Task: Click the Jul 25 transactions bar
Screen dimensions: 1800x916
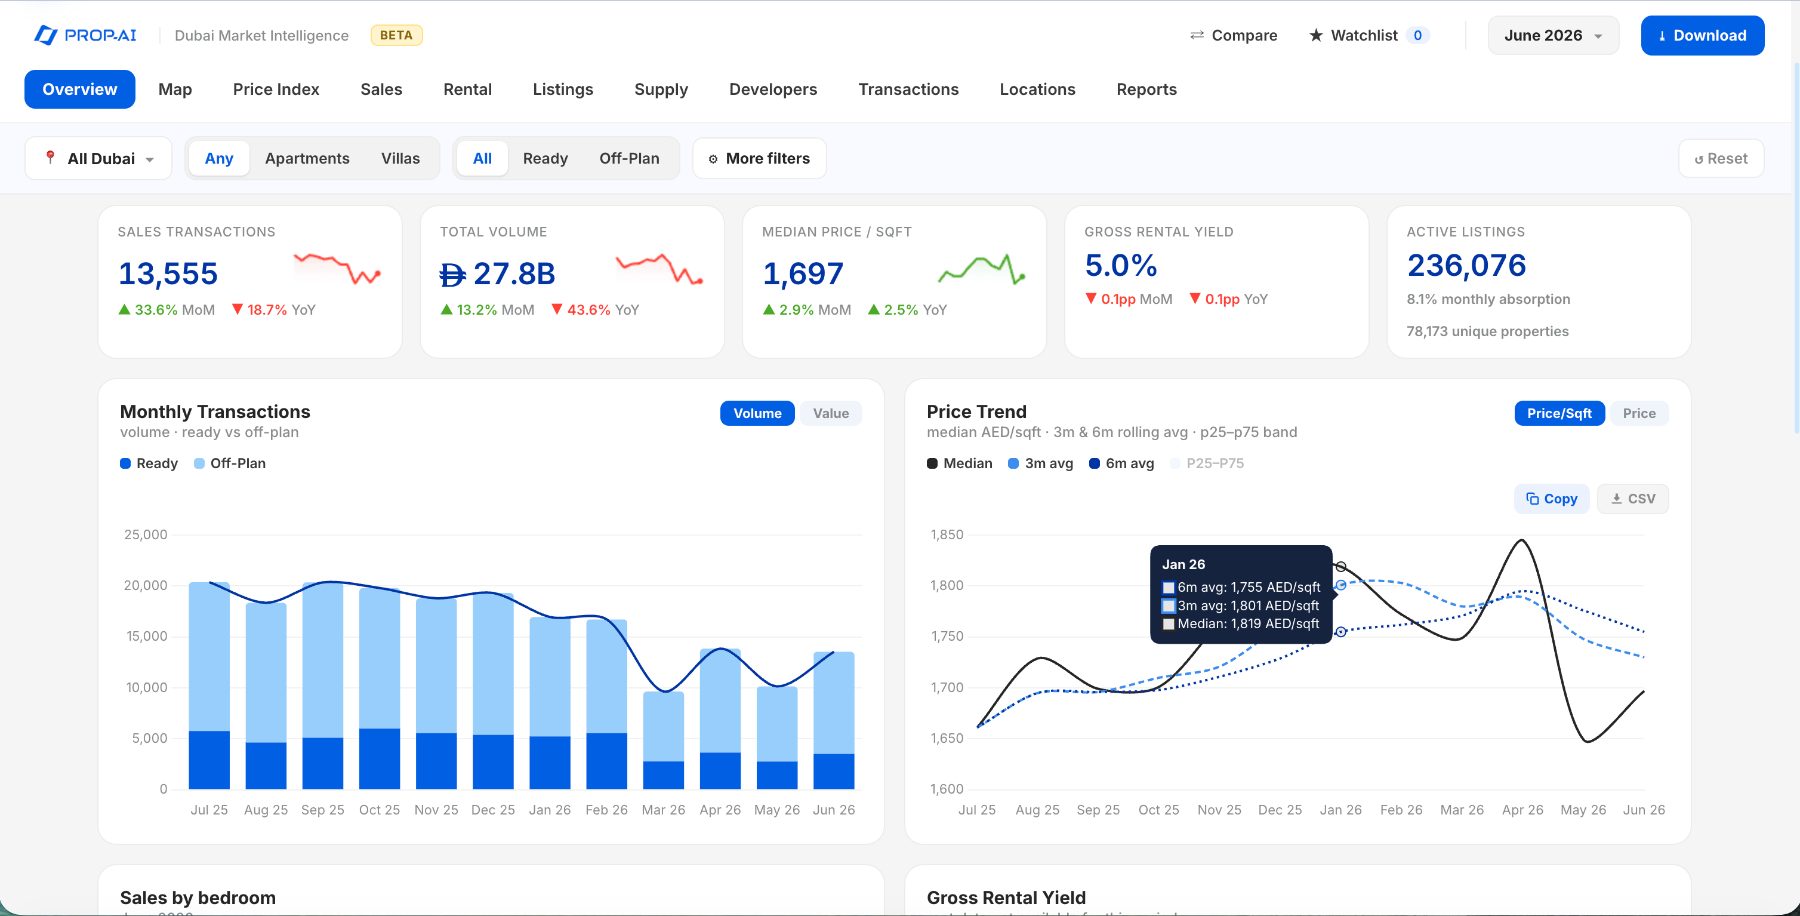Action: [209, 685]
